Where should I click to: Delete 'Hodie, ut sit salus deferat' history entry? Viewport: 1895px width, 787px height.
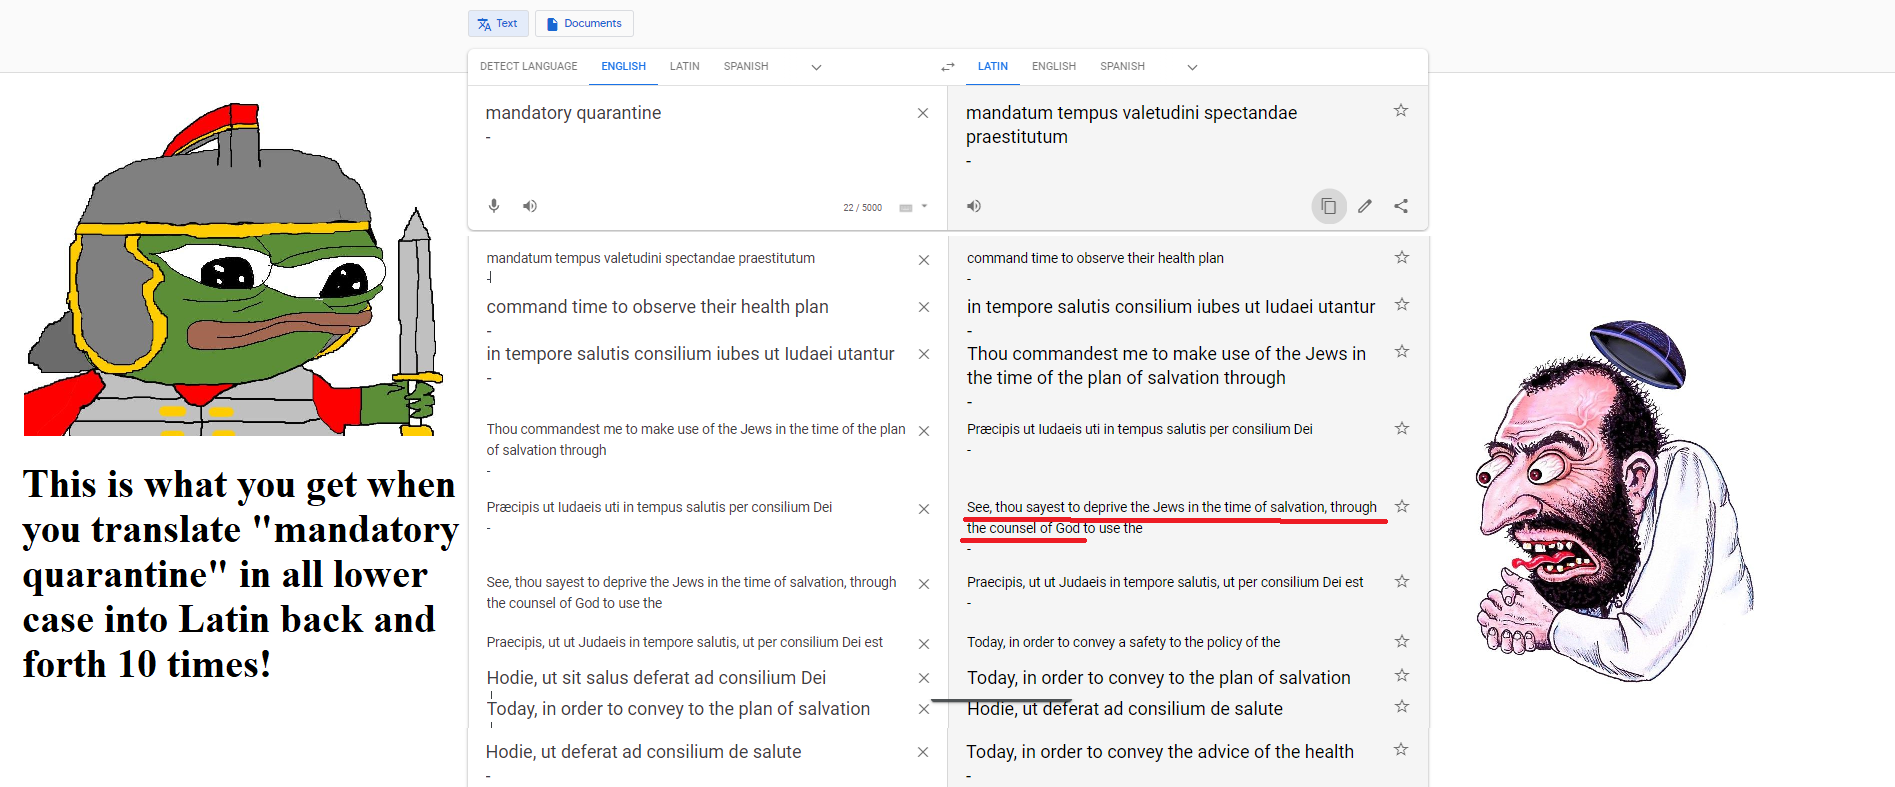(924, 678)
